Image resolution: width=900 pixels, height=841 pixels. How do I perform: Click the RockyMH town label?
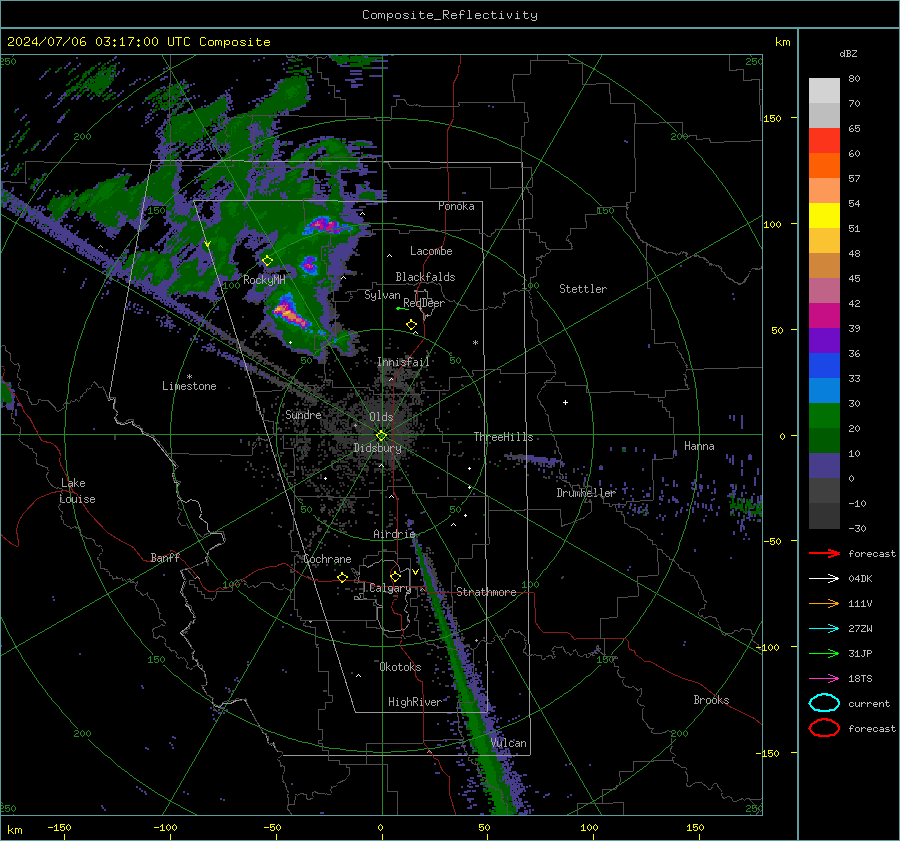coord(264,280)
